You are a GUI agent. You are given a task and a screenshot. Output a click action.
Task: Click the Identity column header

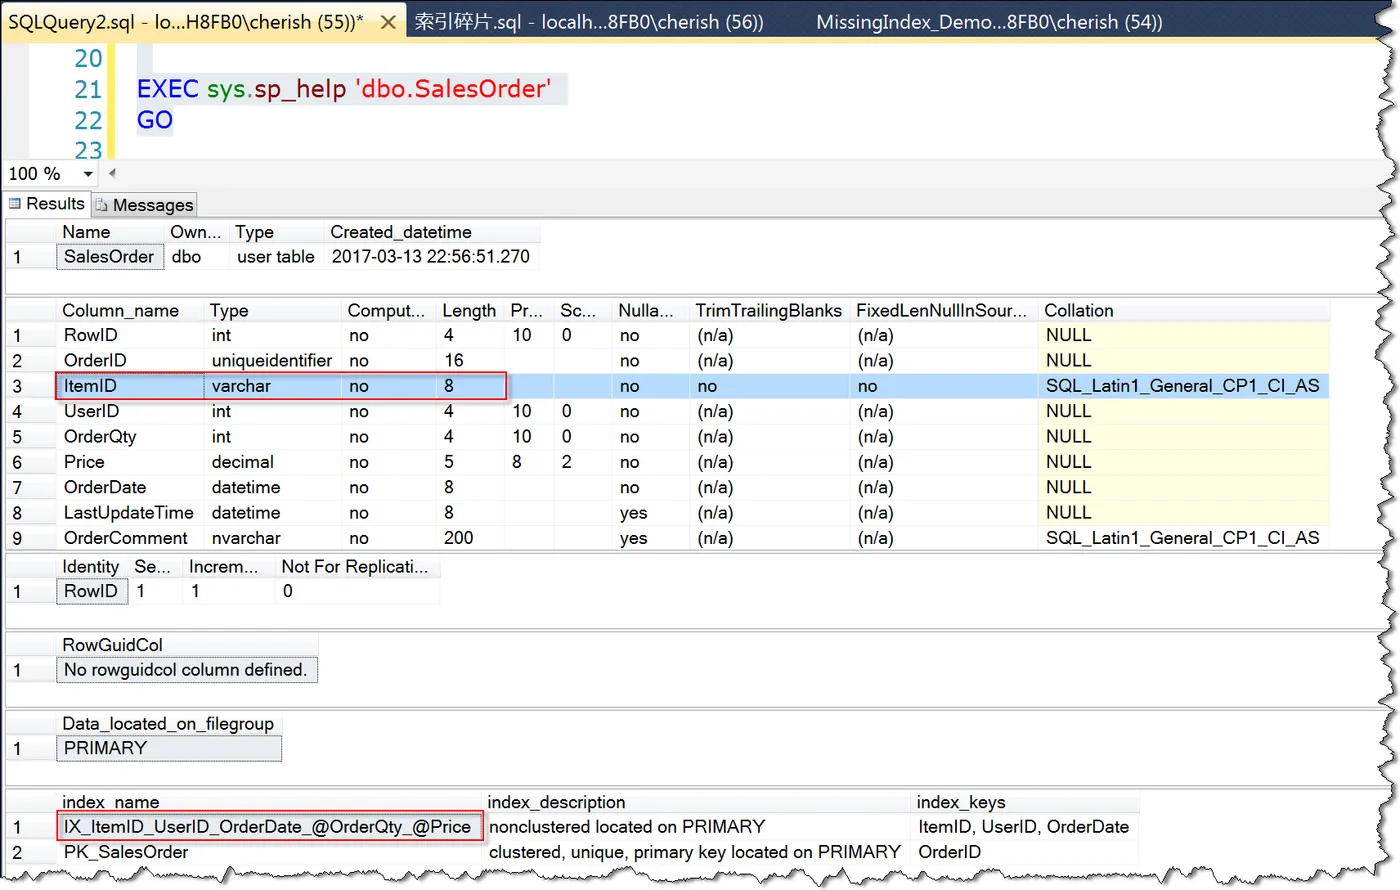(x=92, y=567)
